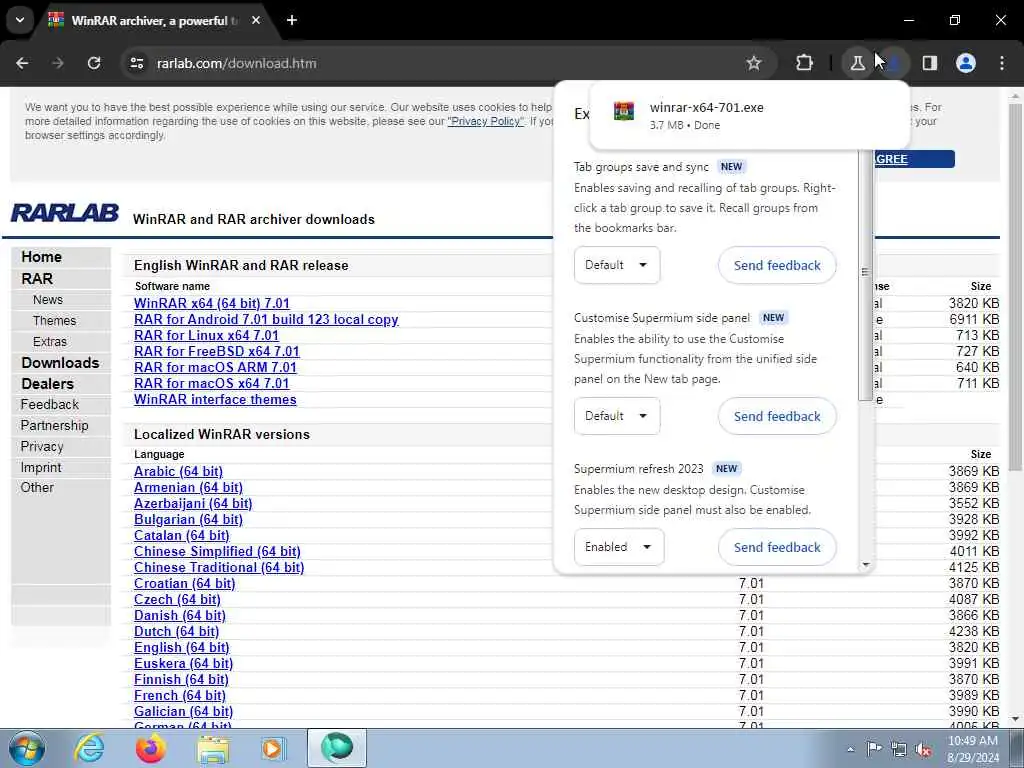Open the Privacy Policy link in cookie notice

click(485, 121)
